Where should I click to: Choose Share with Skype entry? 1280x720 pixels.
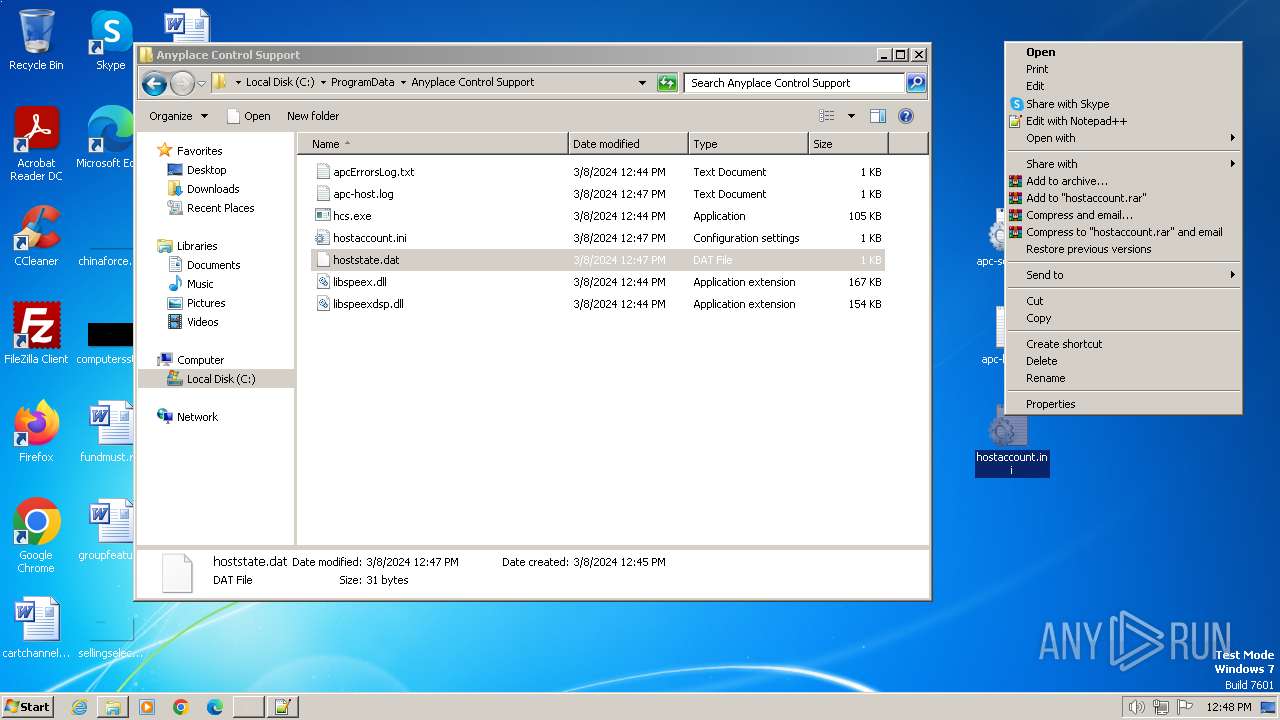click(x=1123, y=104)
